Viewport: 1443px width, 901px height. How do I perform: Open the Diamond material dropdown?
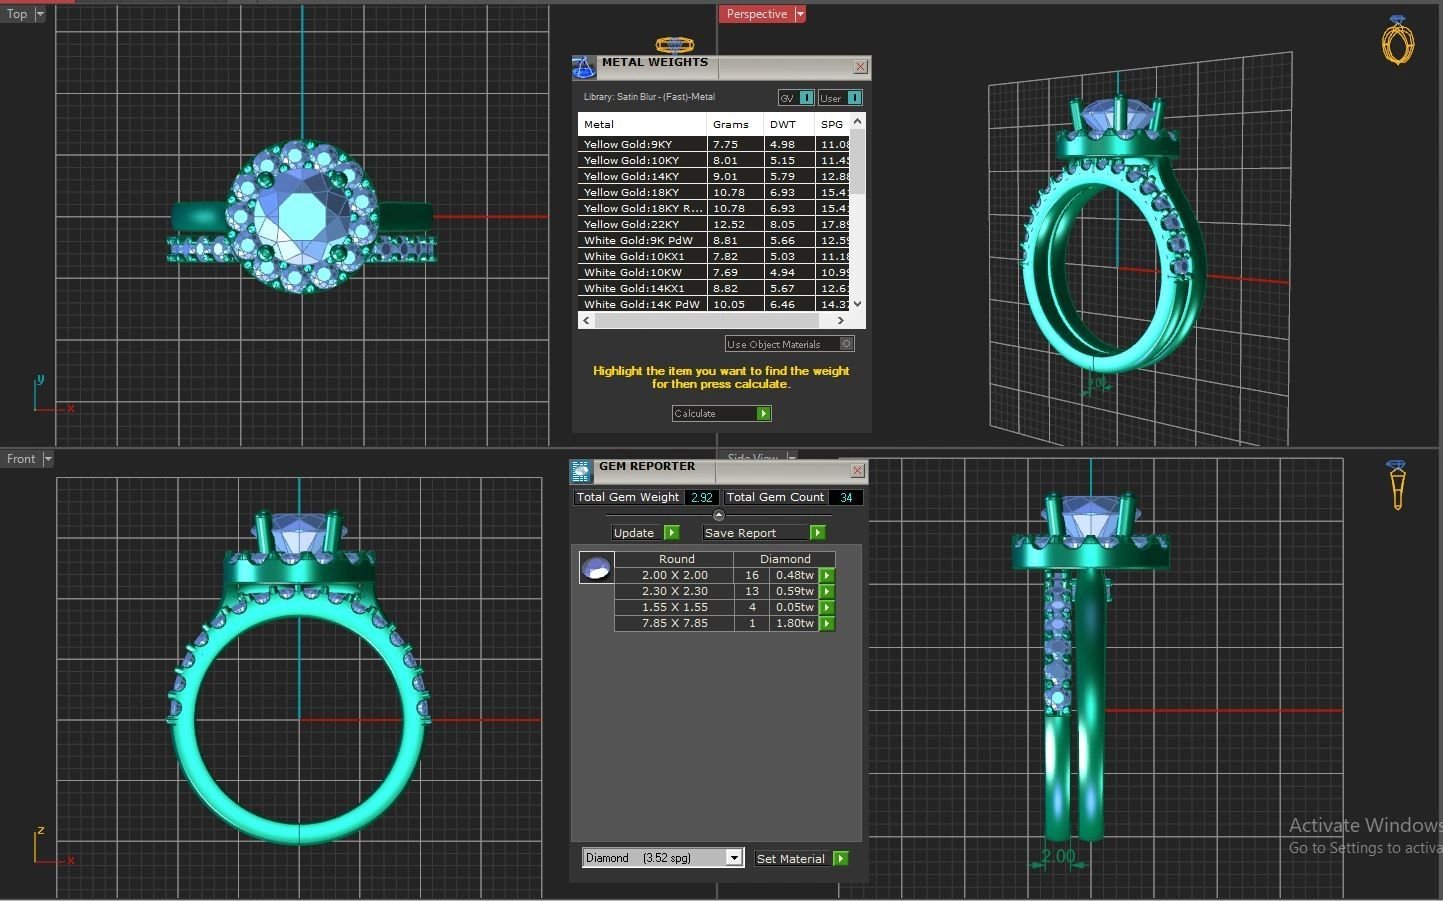(734, 858)
